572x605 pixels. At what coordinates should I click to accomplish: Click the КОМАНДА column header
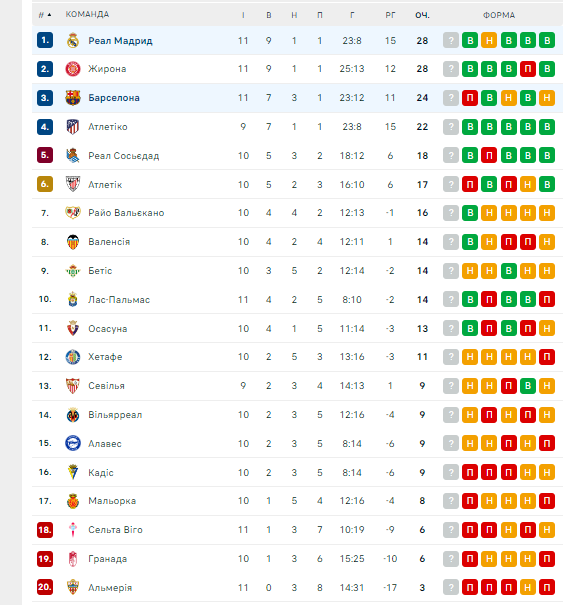click(87, 15)
